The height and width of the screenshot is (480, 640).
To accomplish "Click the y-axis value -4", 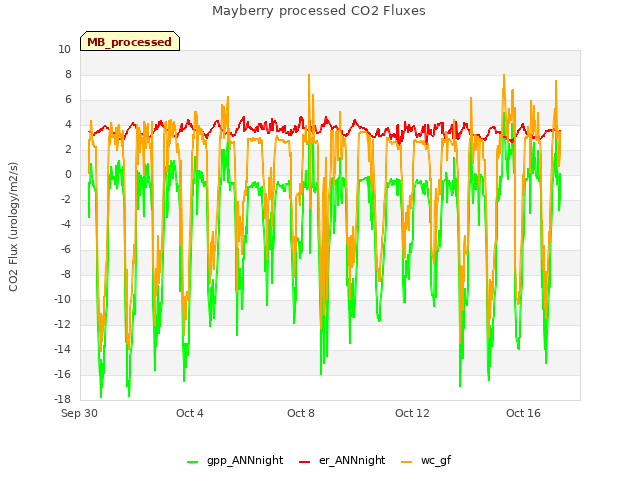I will pyautogui.click(x=66, y=224).
